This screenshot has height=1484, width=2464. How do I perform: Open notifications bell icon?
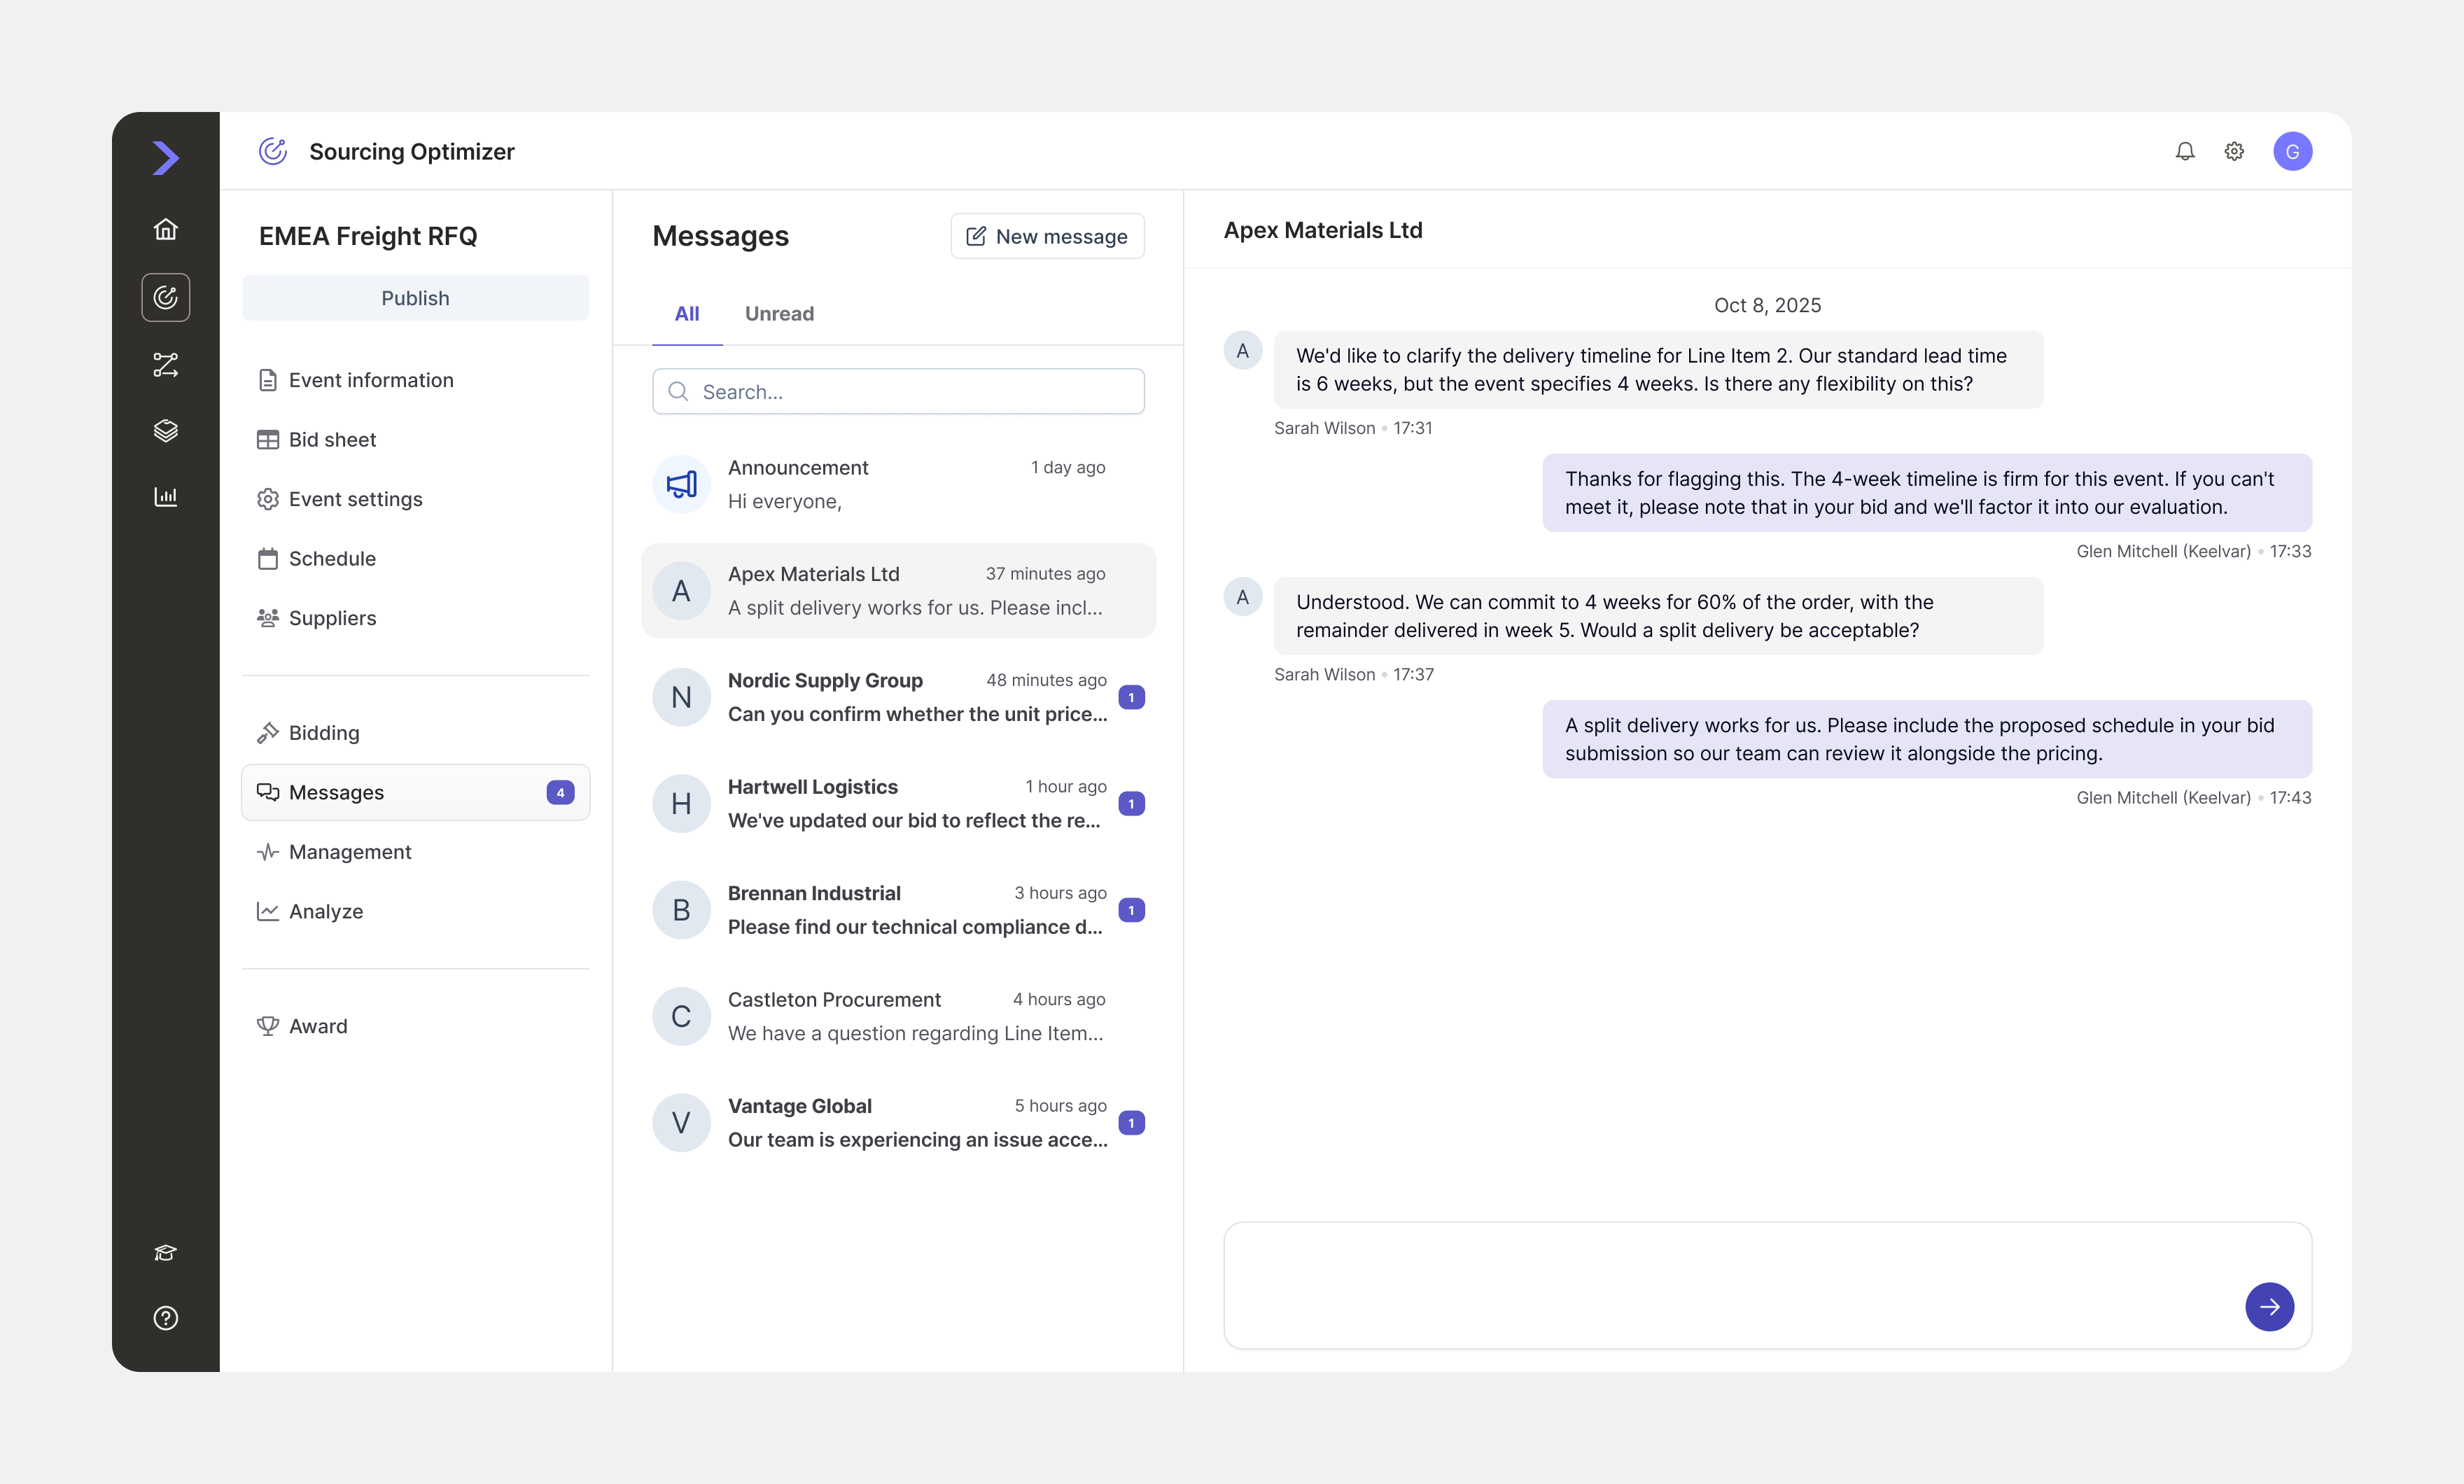click(2185, 151)
